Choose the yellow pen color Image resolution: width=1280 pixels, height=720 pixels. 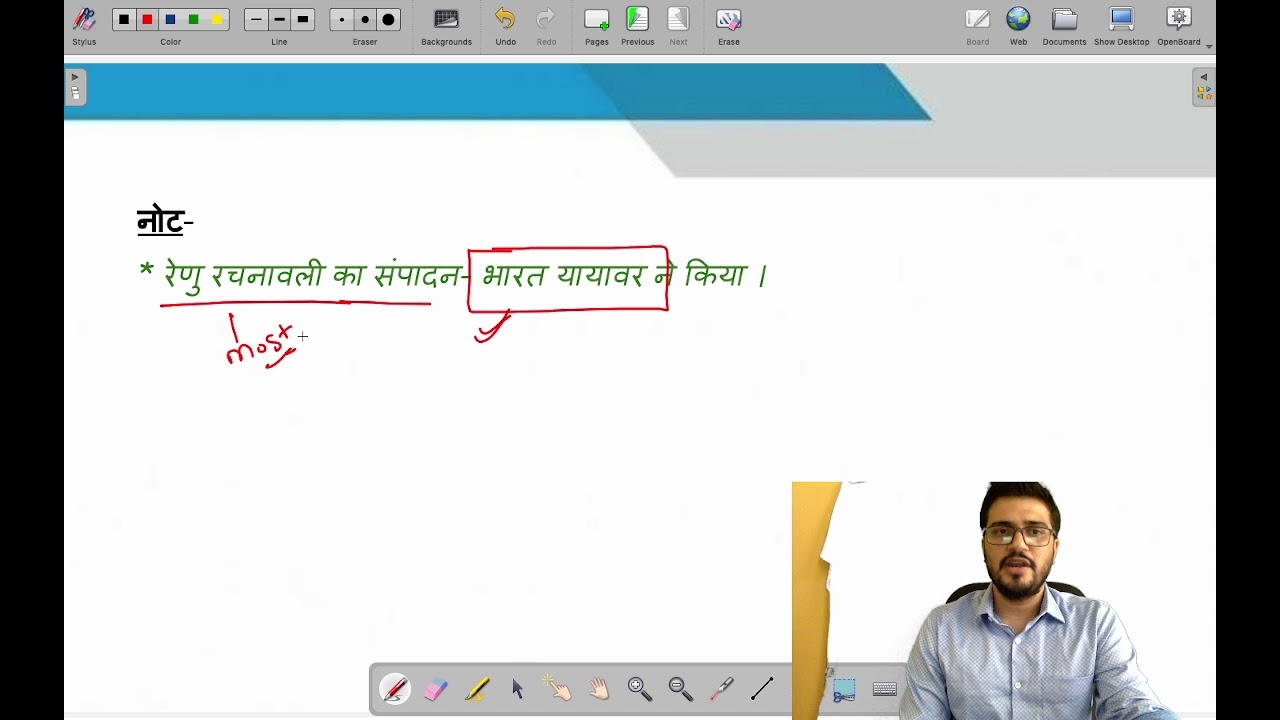pos(216,19)
